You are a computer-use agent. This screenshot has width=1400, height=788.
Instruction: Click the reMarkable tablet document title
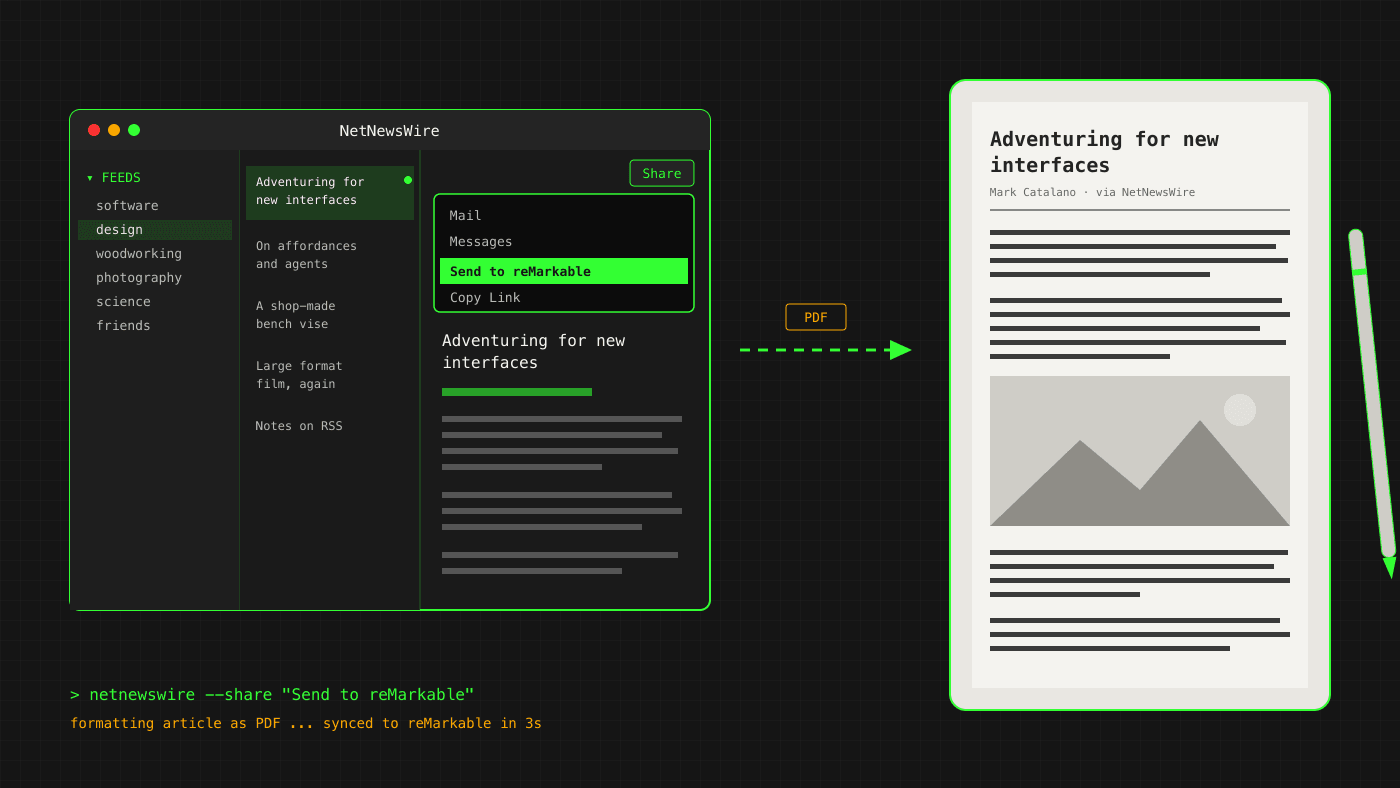coord(1104,152)
